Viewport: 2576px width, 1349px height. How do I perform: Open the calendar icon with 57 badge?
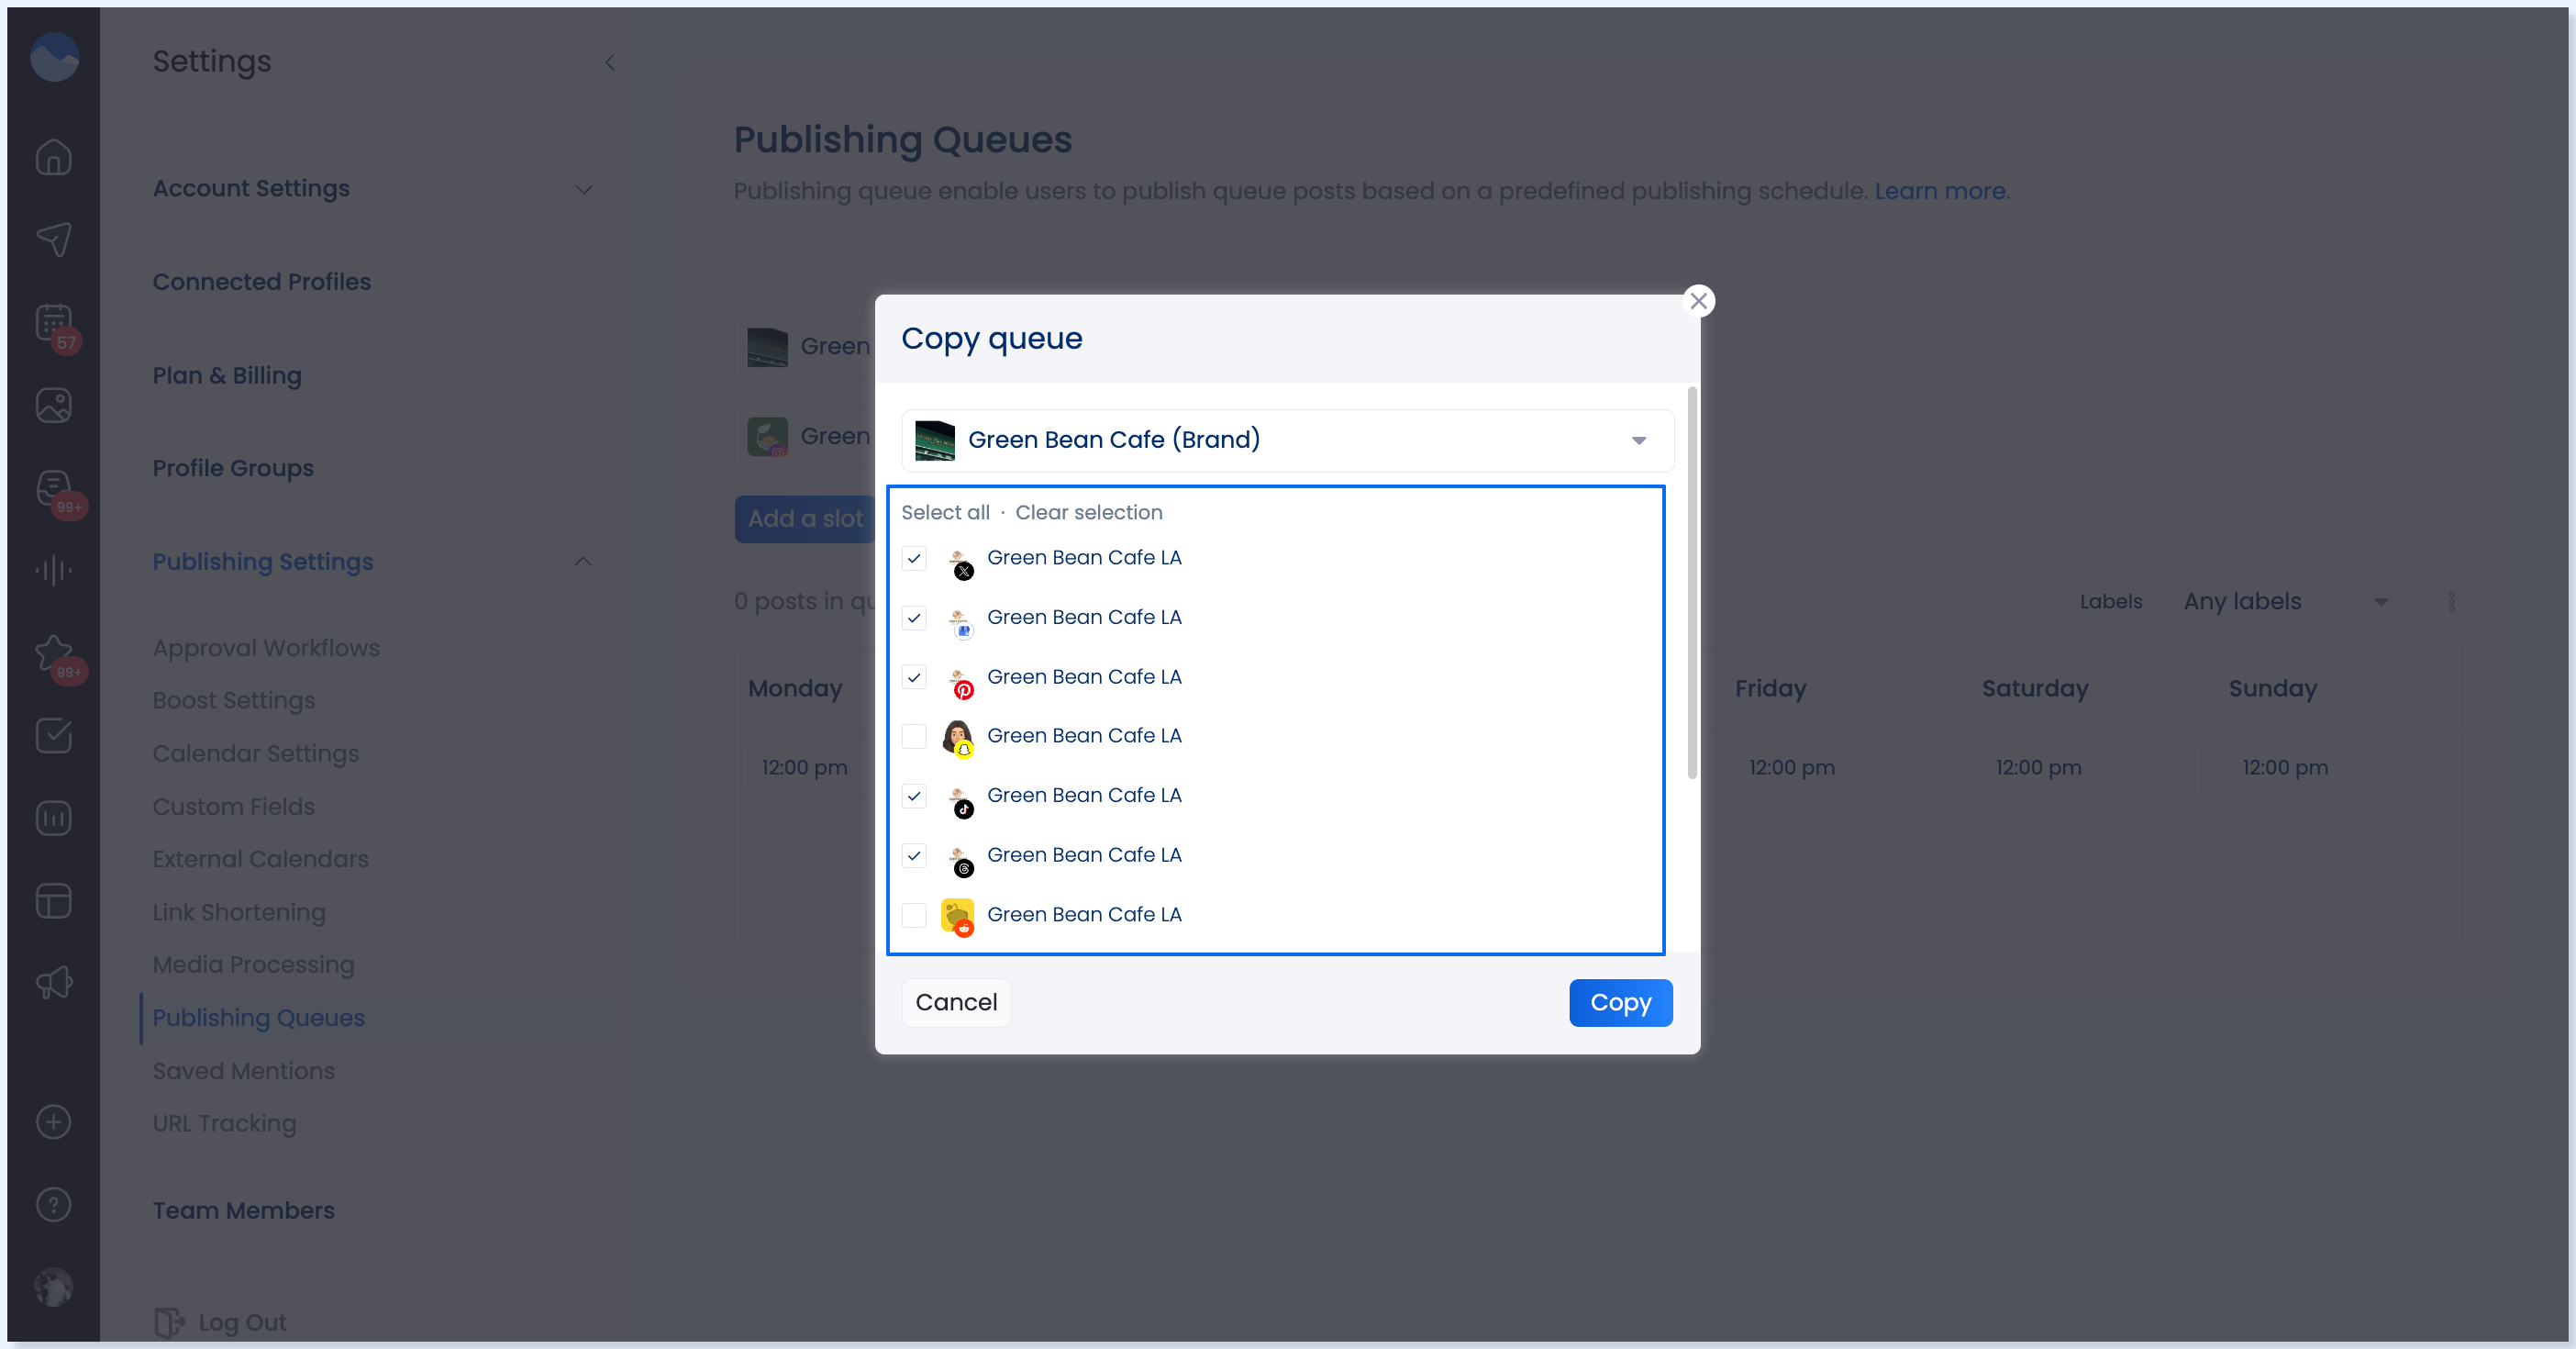coord(55,325)
